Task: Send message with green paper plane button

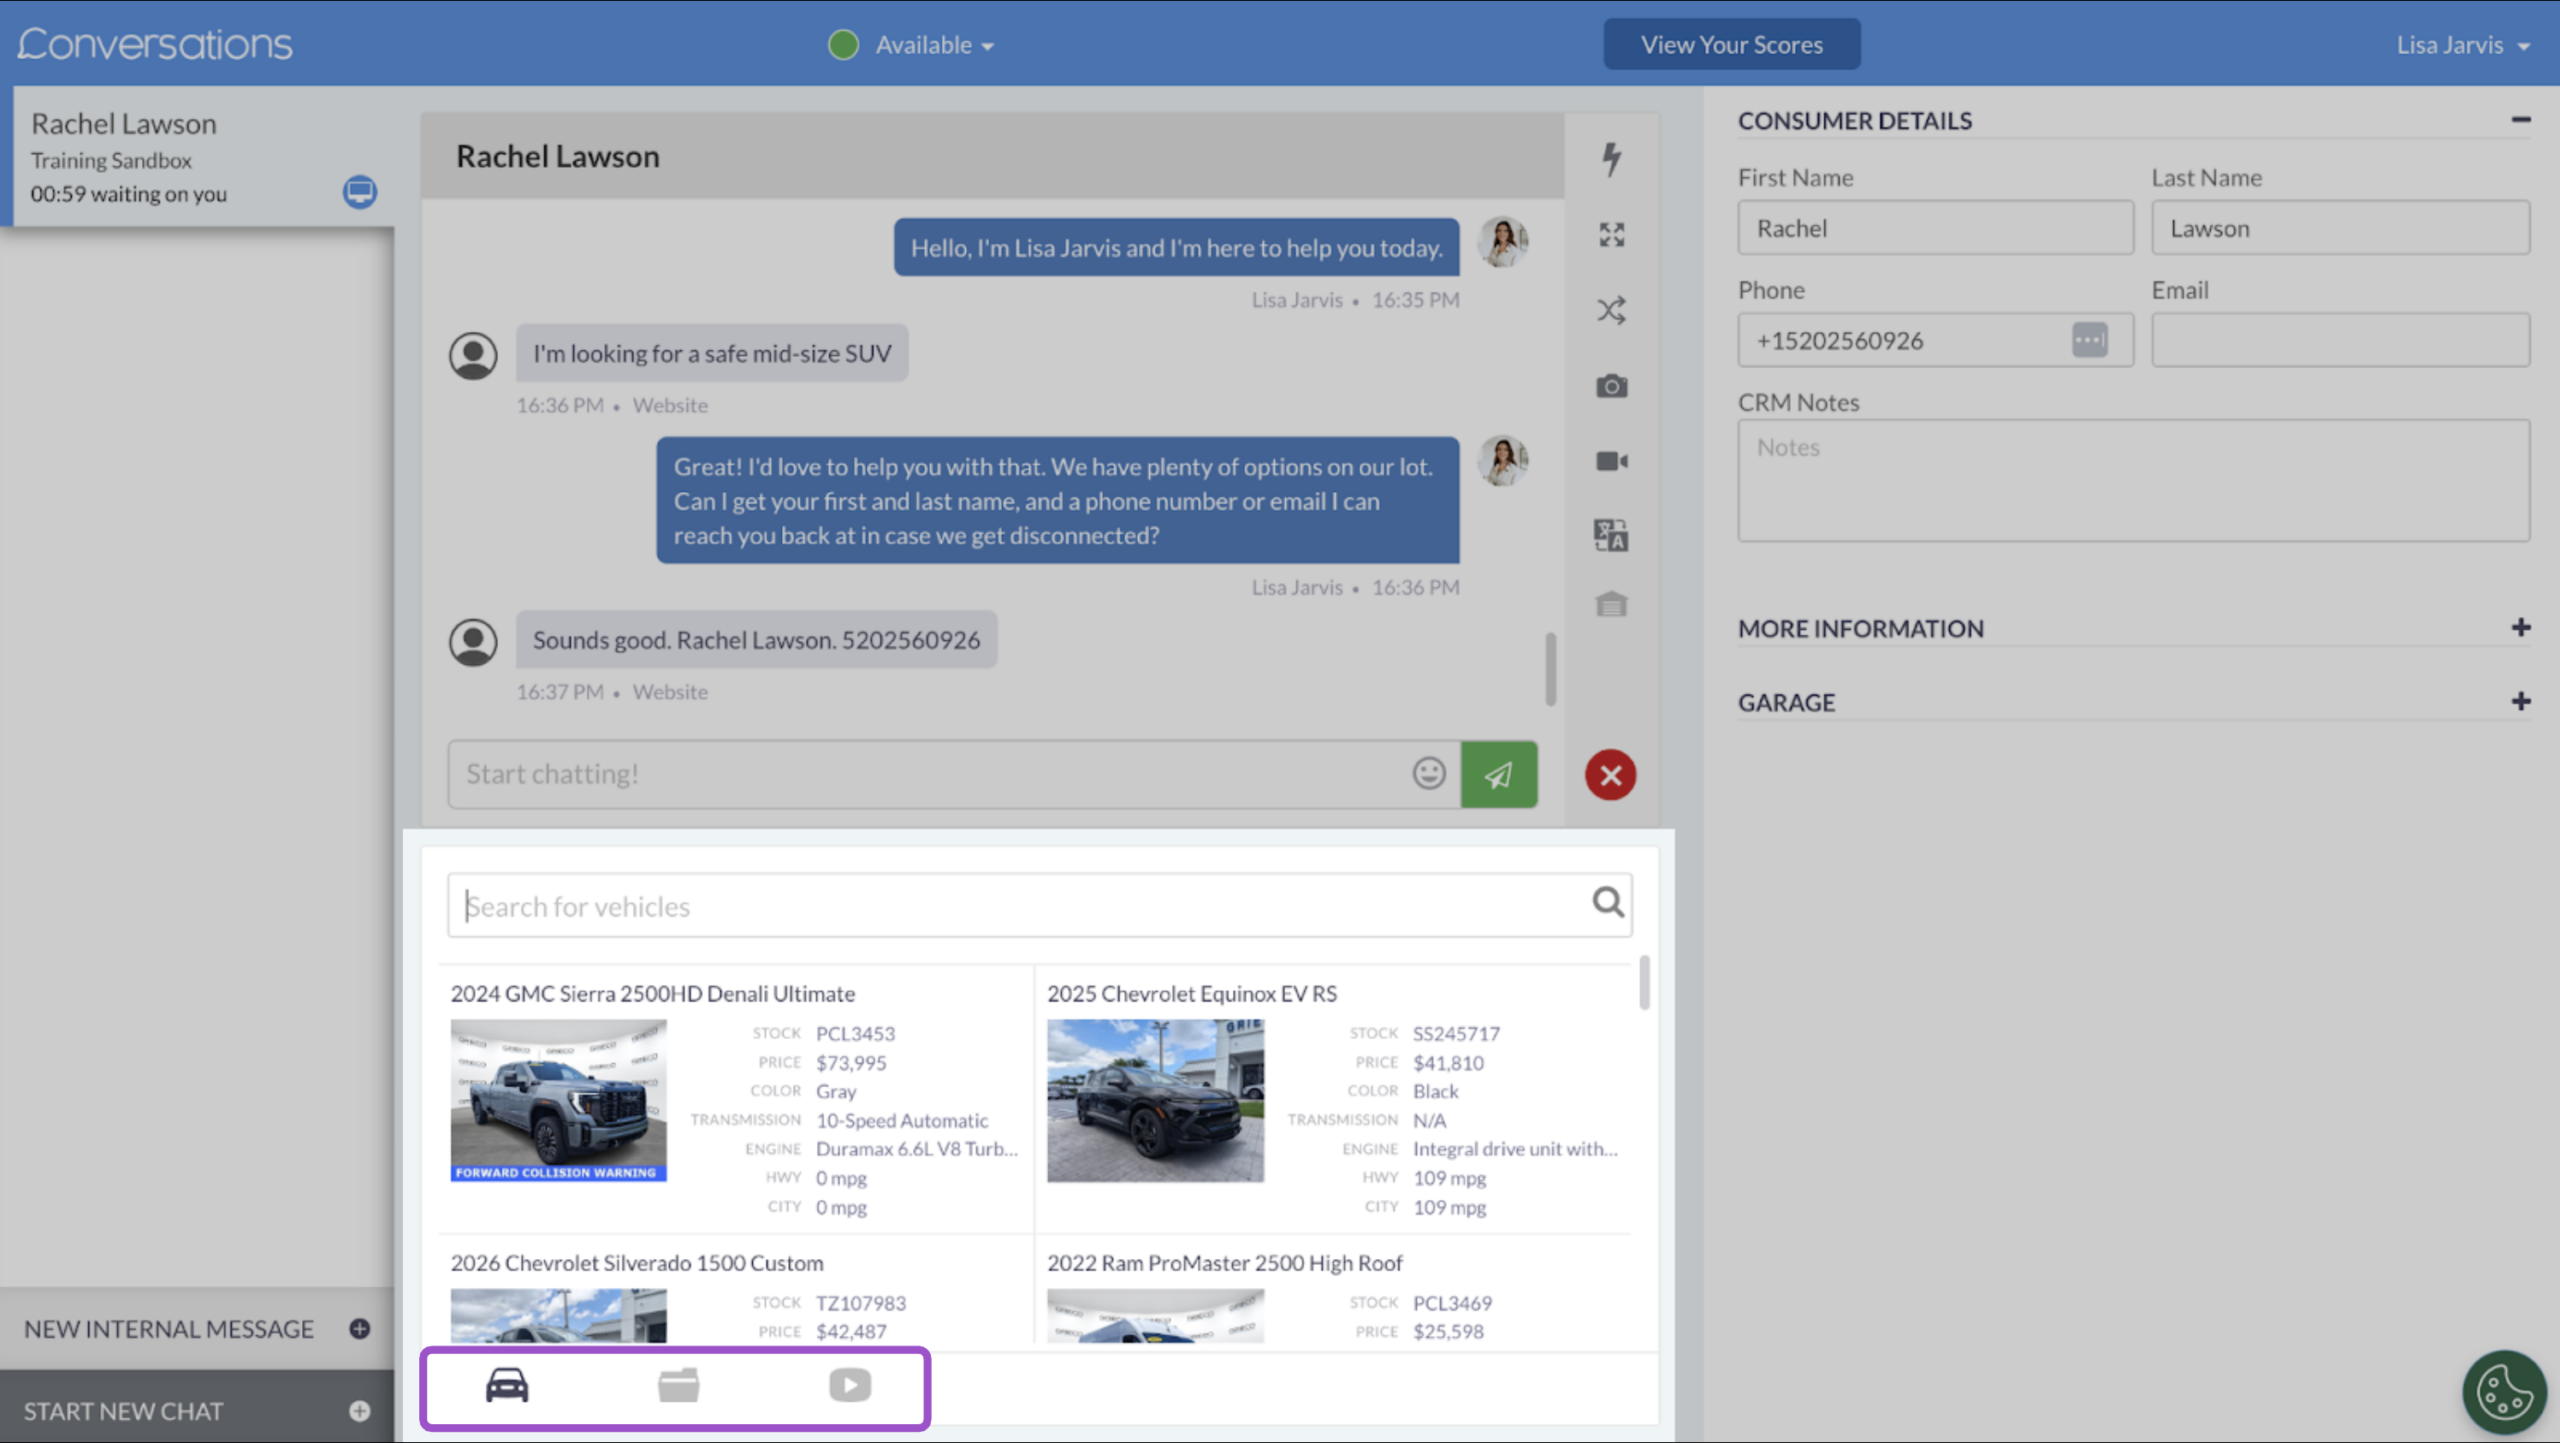Action: coord(1499,774)
